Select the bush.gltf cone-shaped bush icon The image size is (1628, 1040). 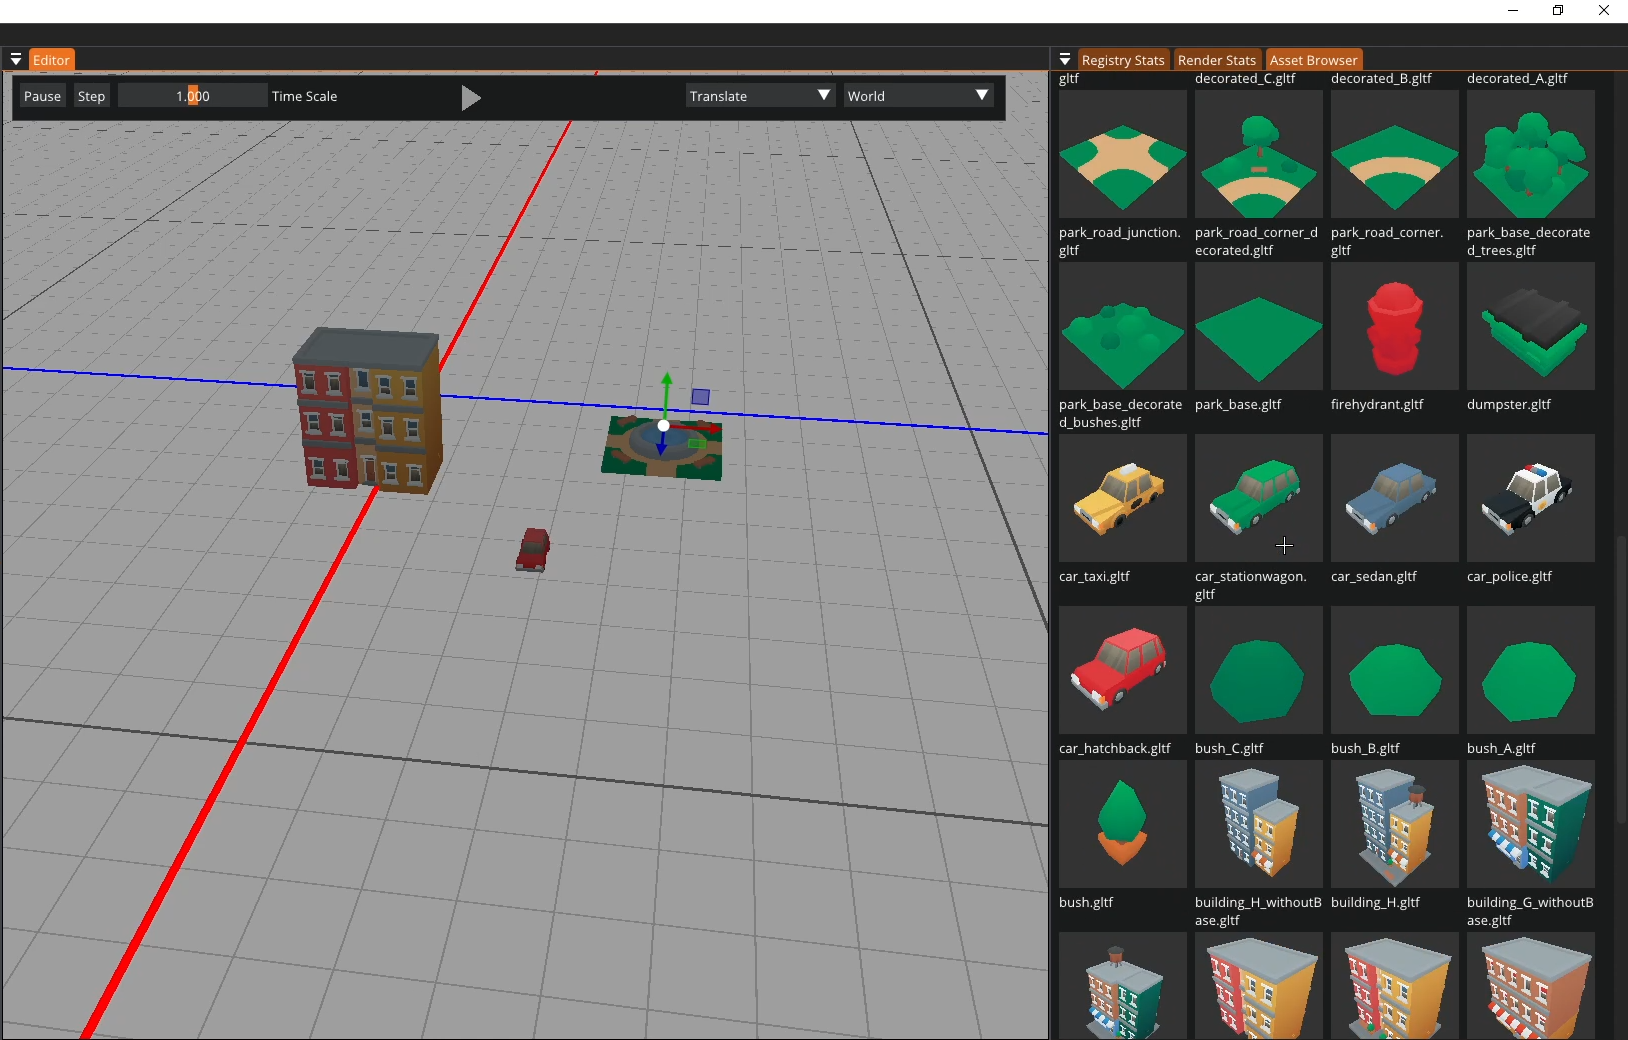click(1122, 824)
